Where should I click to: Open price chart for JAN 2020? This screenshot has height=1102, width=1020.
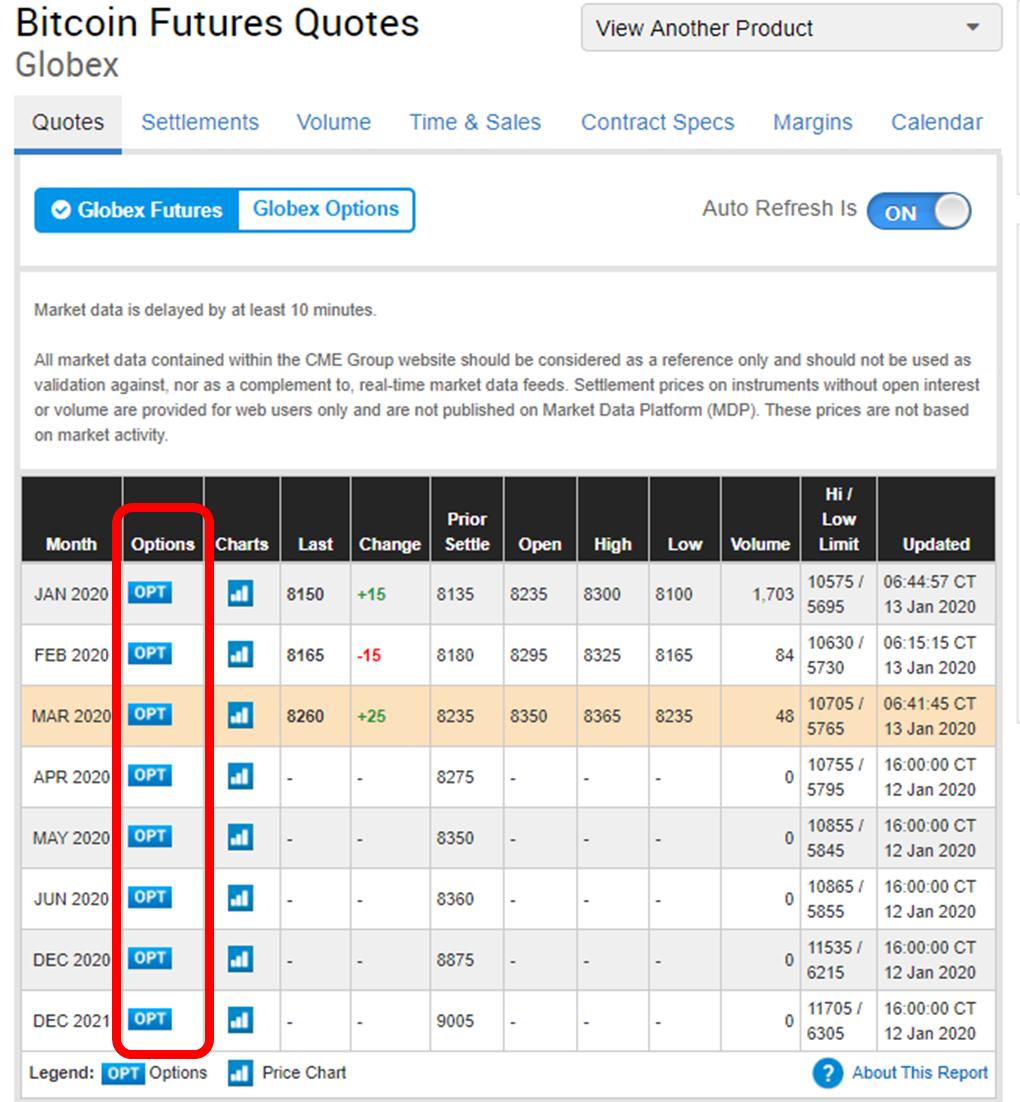click(240, 594)
